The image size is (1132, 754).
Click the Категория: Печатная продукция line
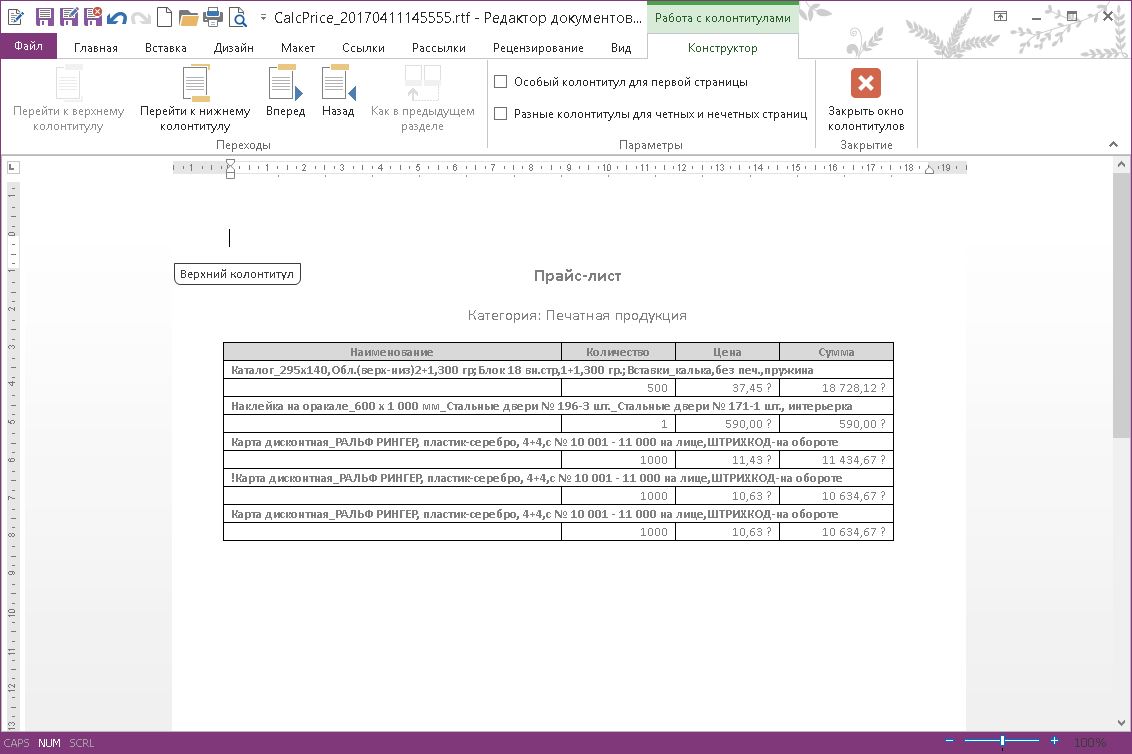tap(577, 315)
